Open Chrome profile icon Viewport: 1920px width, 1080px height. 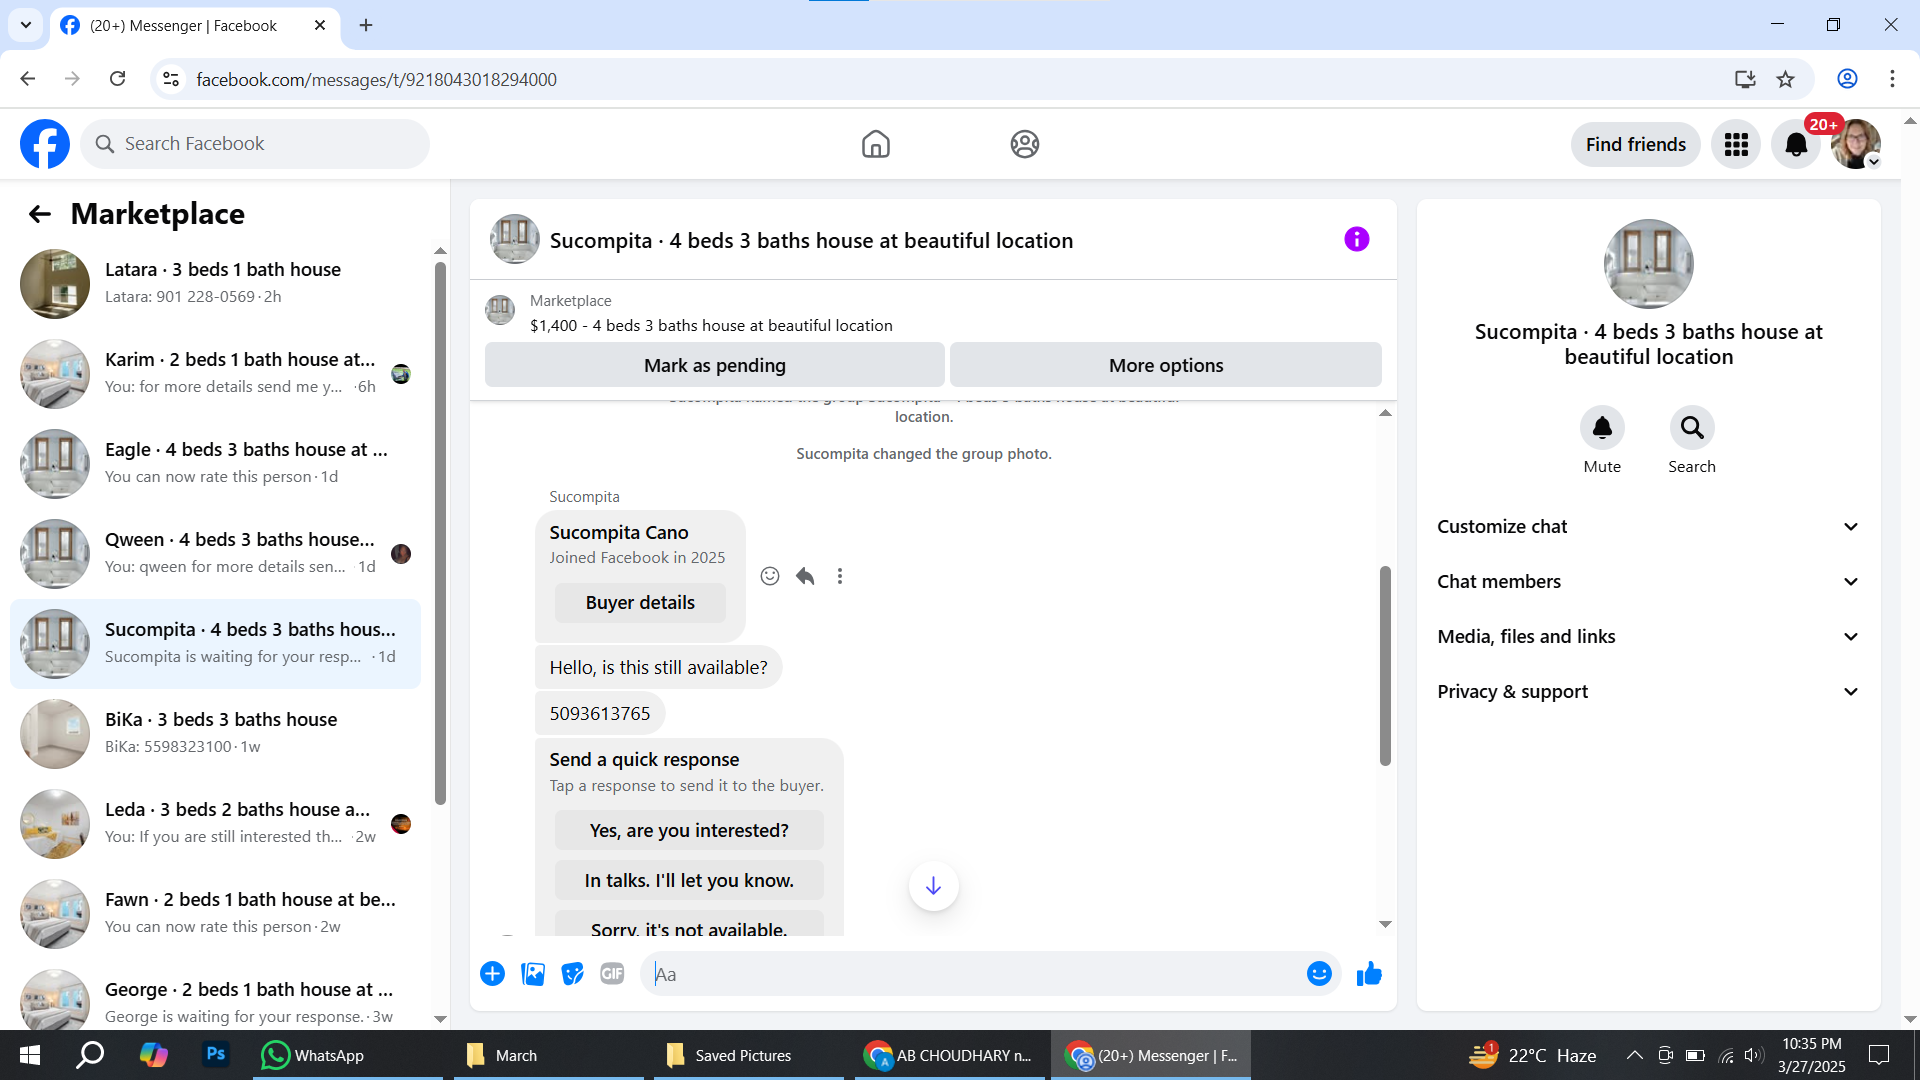point(1847,79)
